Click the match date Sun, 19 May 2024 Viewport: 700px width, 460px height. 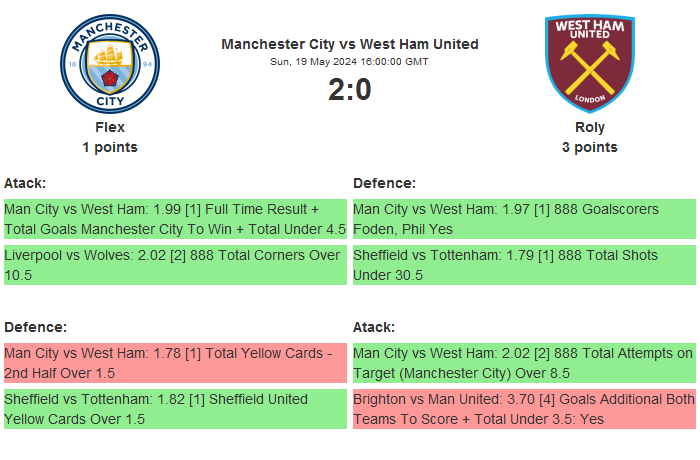350,61
